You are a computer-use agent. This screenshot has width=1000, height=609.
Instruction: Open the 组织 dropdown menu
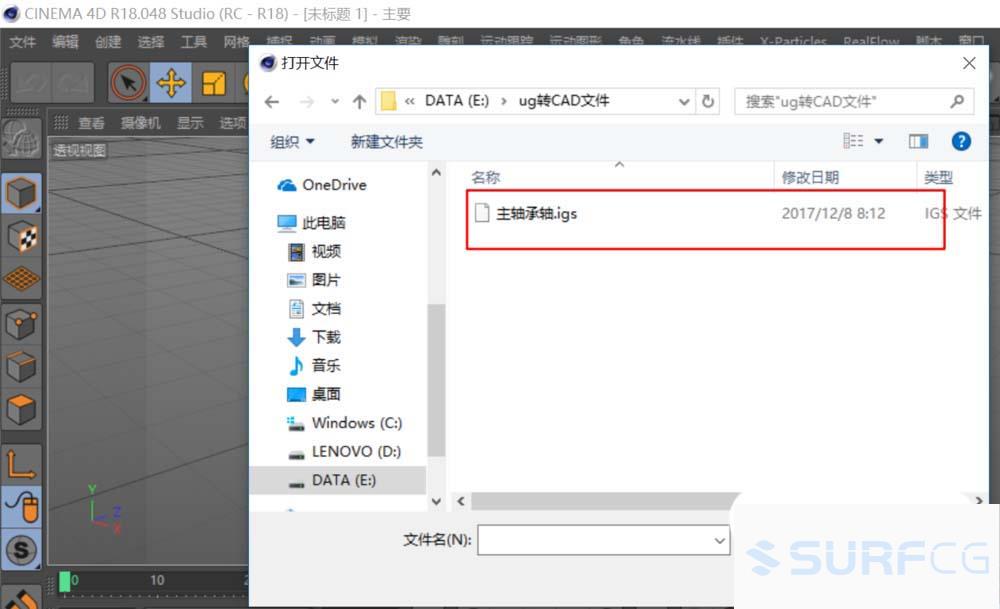[x=292, y=142]
